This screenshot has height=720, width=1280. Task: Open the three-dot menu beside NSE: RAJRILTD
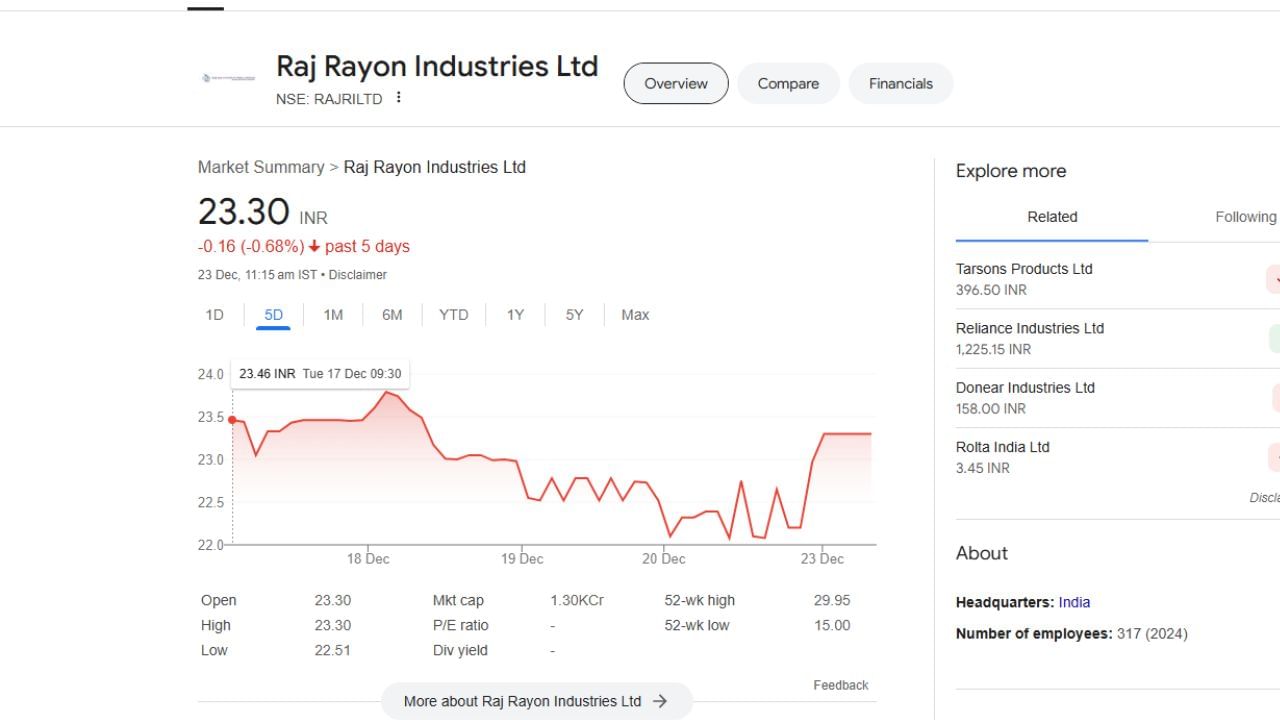(x=398, y=97)
